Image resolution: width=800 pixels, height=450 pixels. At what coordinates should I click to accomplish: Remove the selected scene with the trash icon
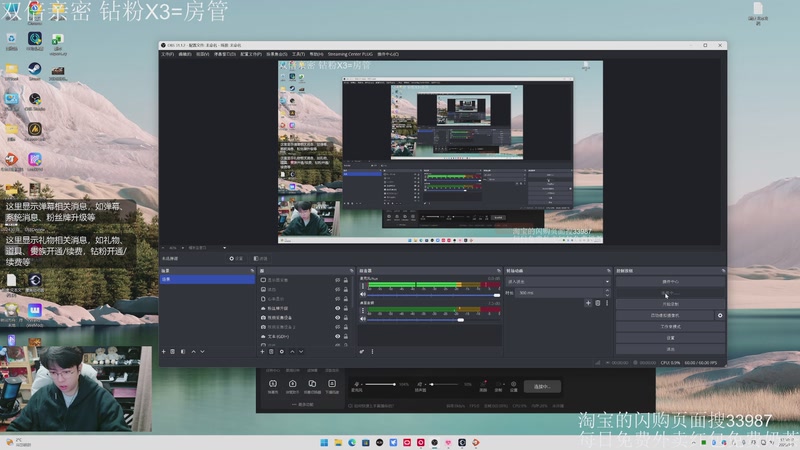click(172, 351)
